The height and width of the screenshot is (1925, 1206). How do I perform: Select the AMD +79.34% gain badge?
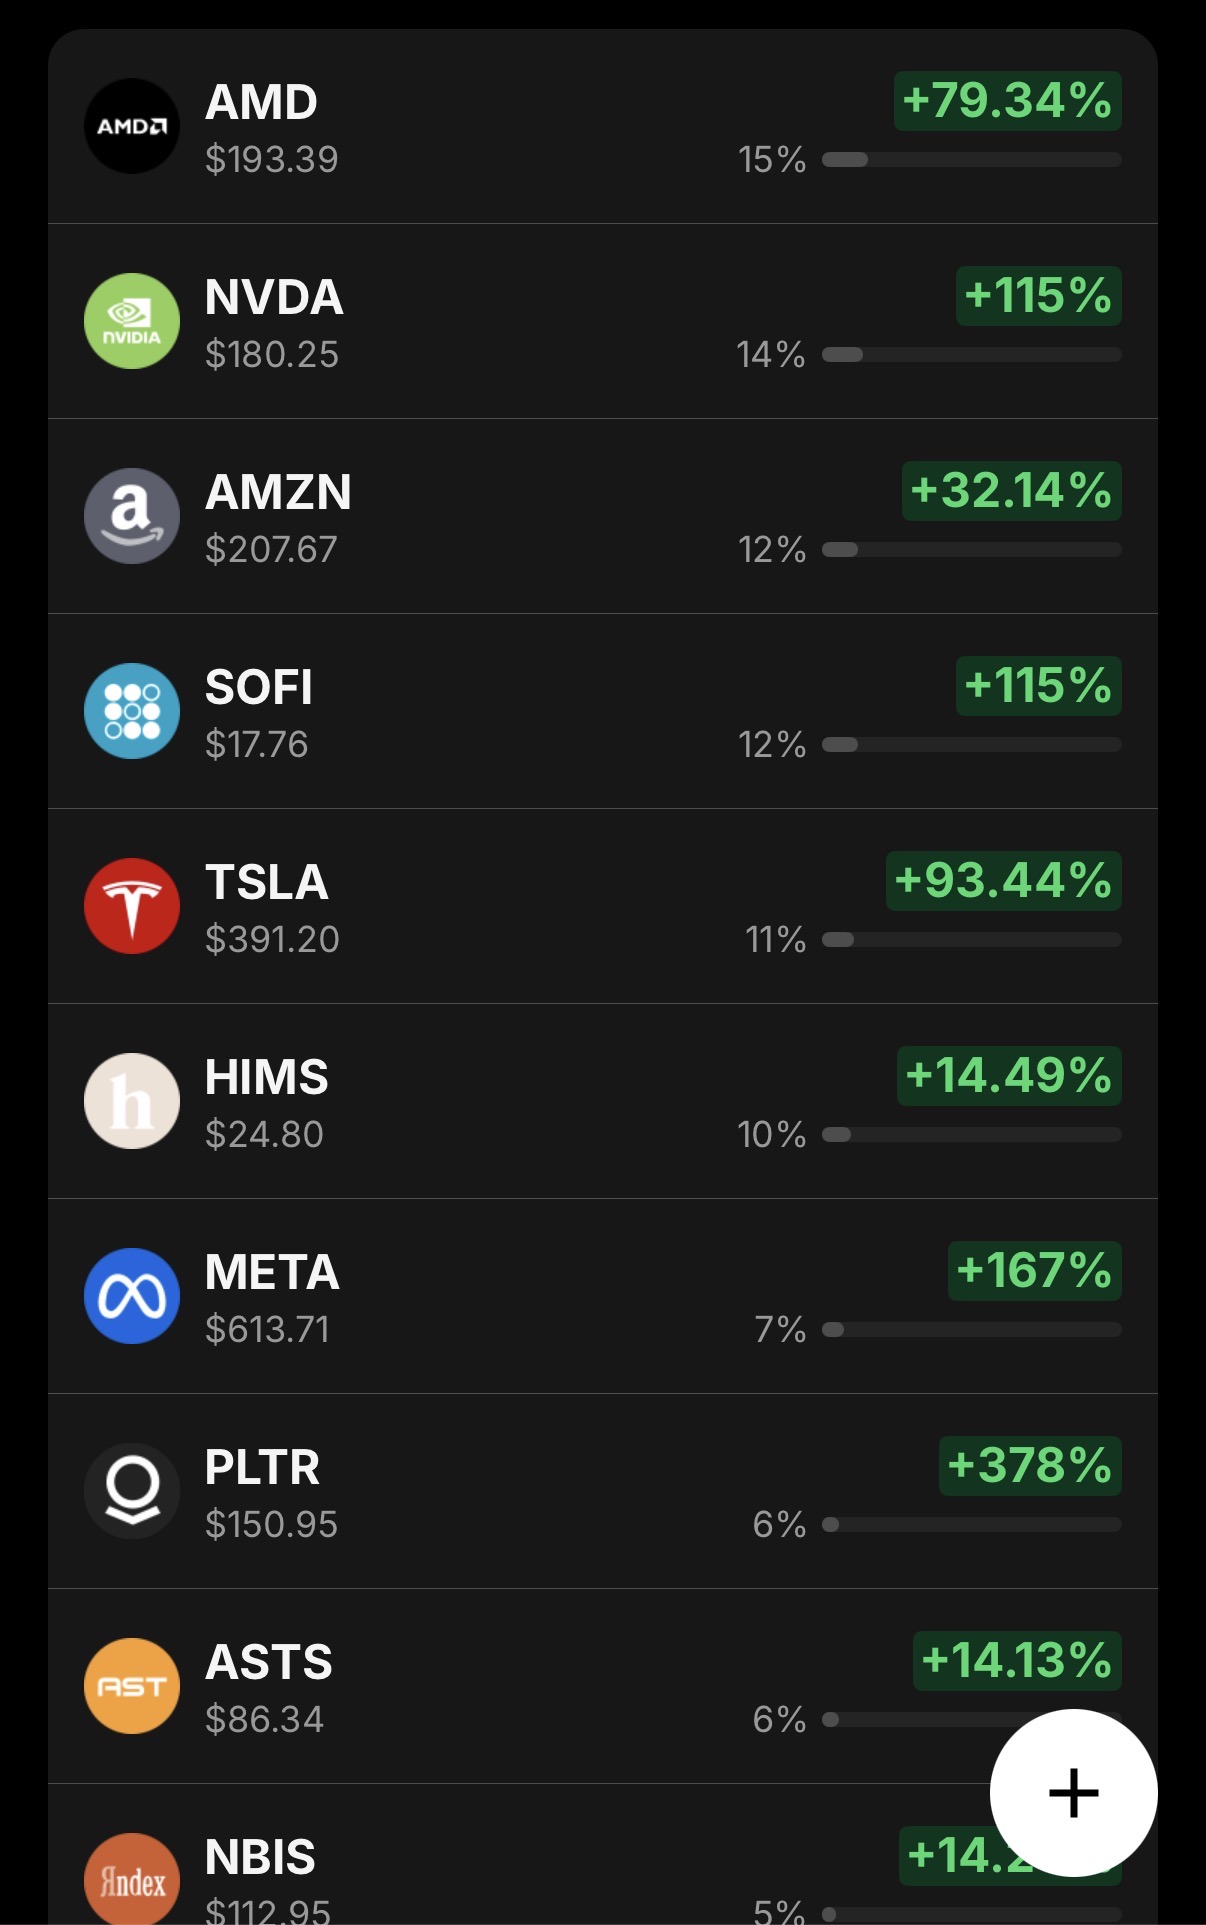(1007, 101)
